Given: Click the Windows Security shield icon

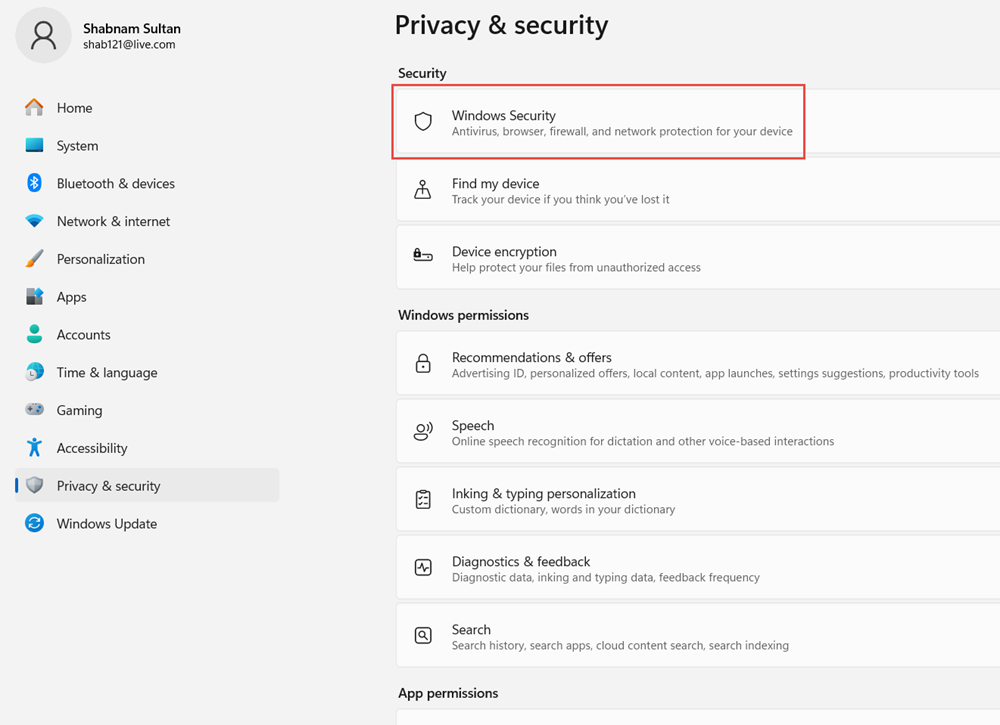Looking at the screenshot, I should pos(423,121).
